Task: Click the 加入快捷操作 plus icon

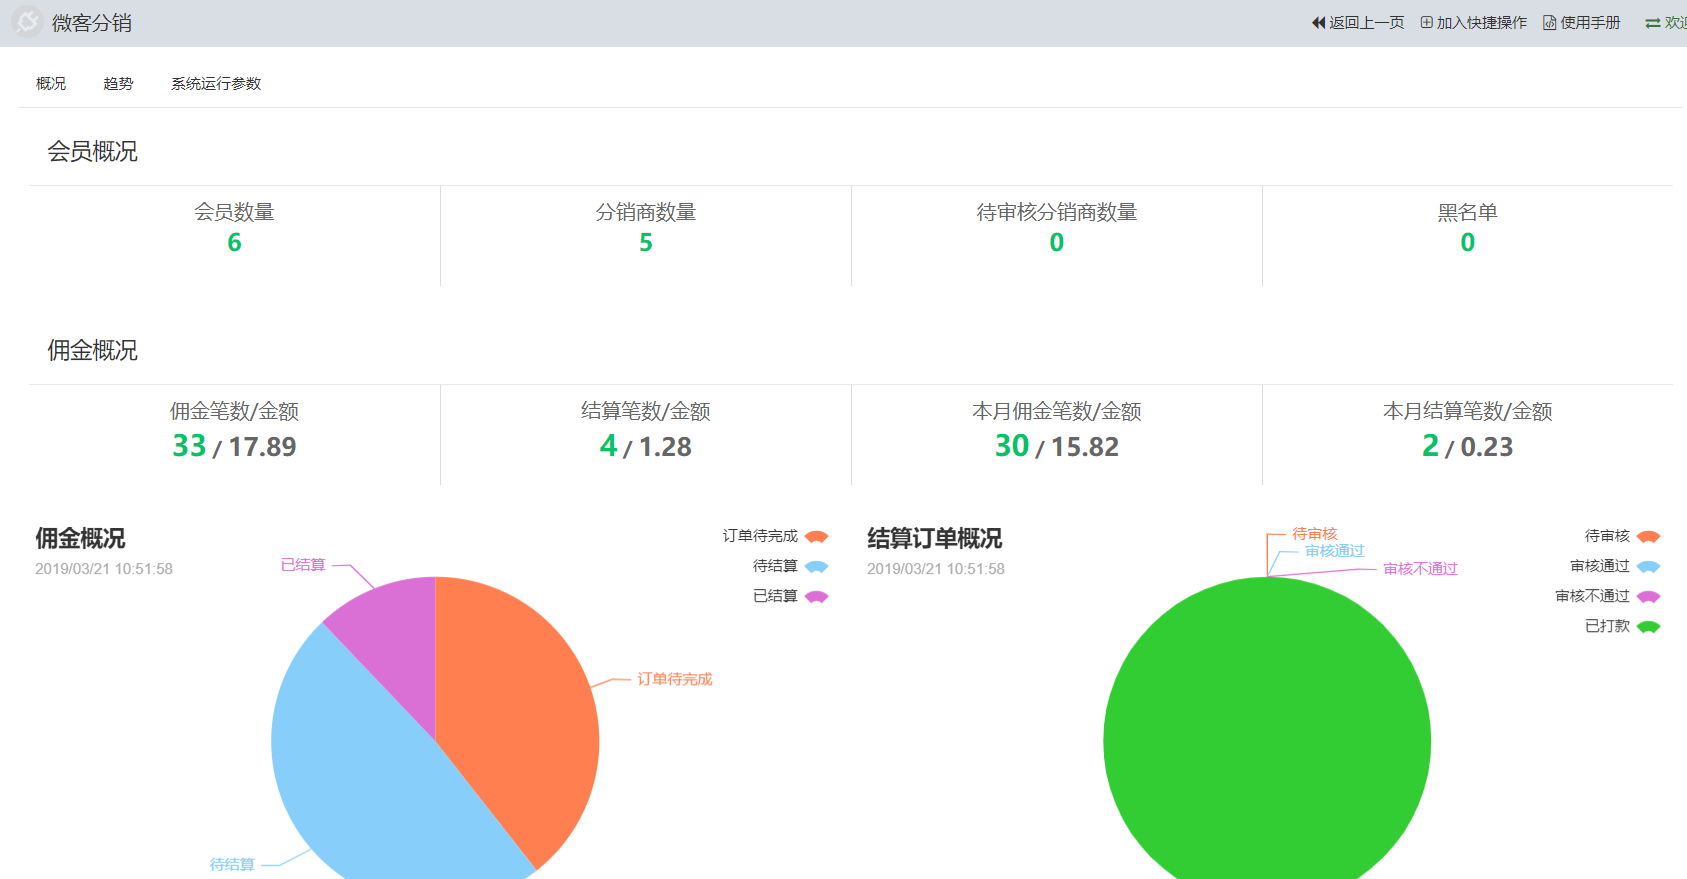Action: 1426,22
